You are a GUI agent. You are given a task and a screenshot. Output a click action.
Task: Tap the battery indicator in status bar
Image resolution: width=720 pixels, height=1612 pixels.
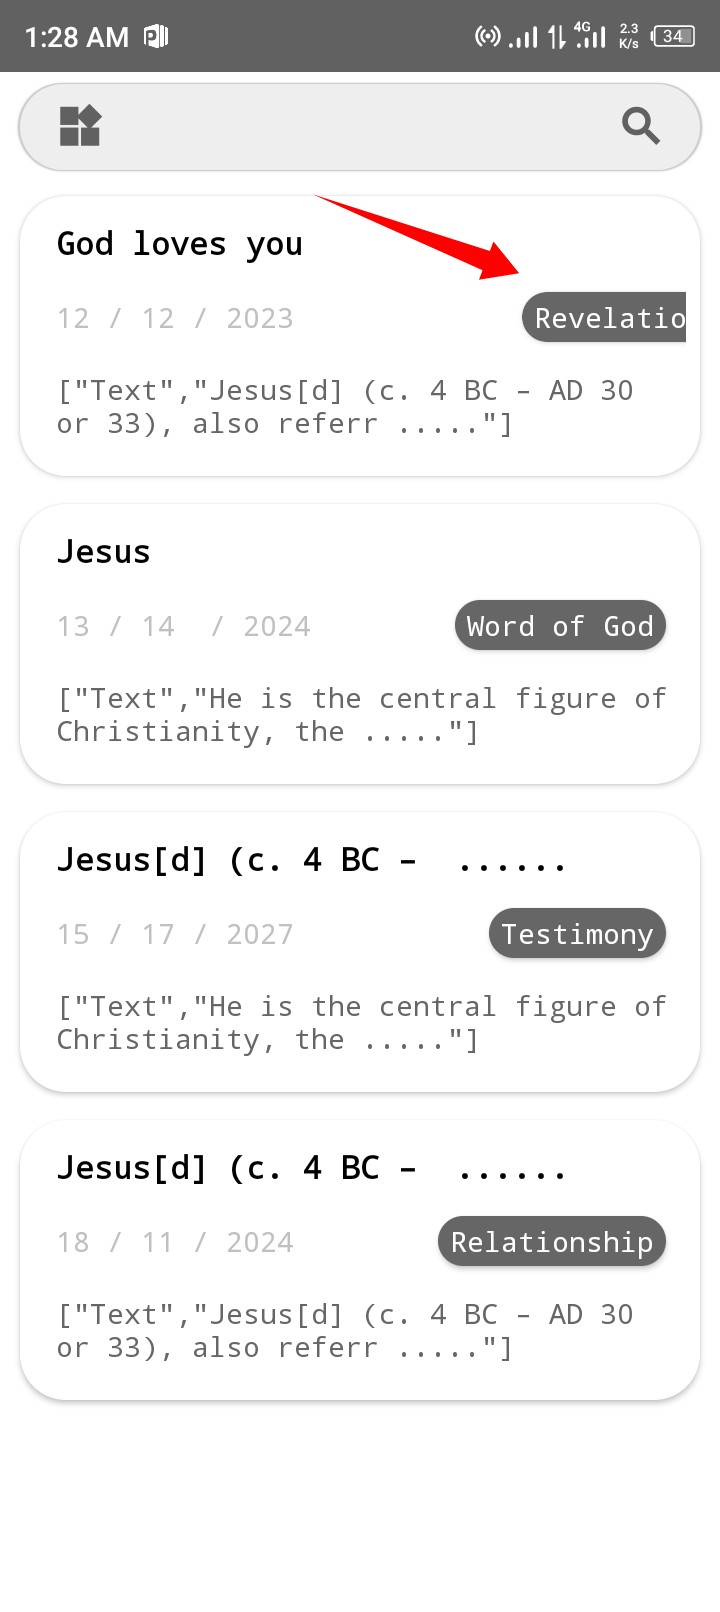click(673, 37)
